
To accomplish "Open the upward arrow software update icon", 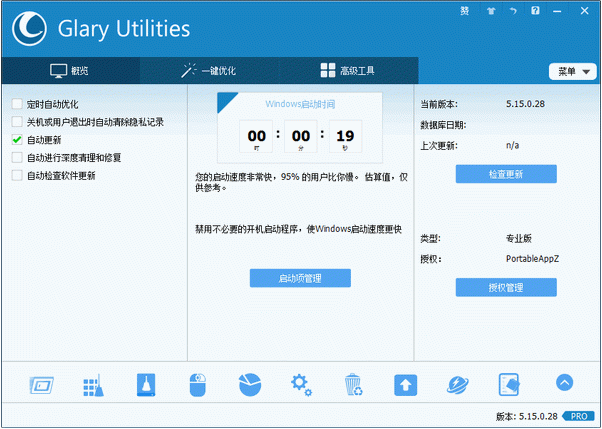I will click(x=405, y=384).
